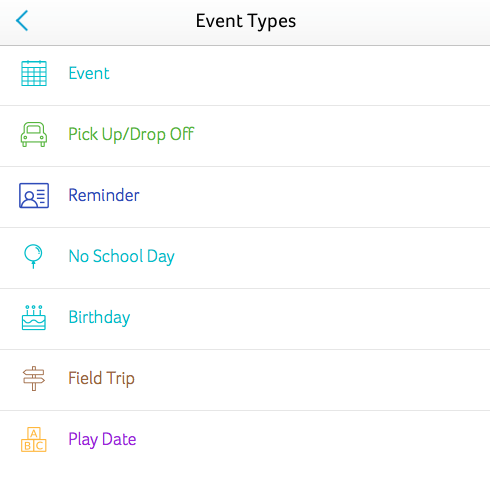
Task: Go back using the blue arrow
Action: 22,21
